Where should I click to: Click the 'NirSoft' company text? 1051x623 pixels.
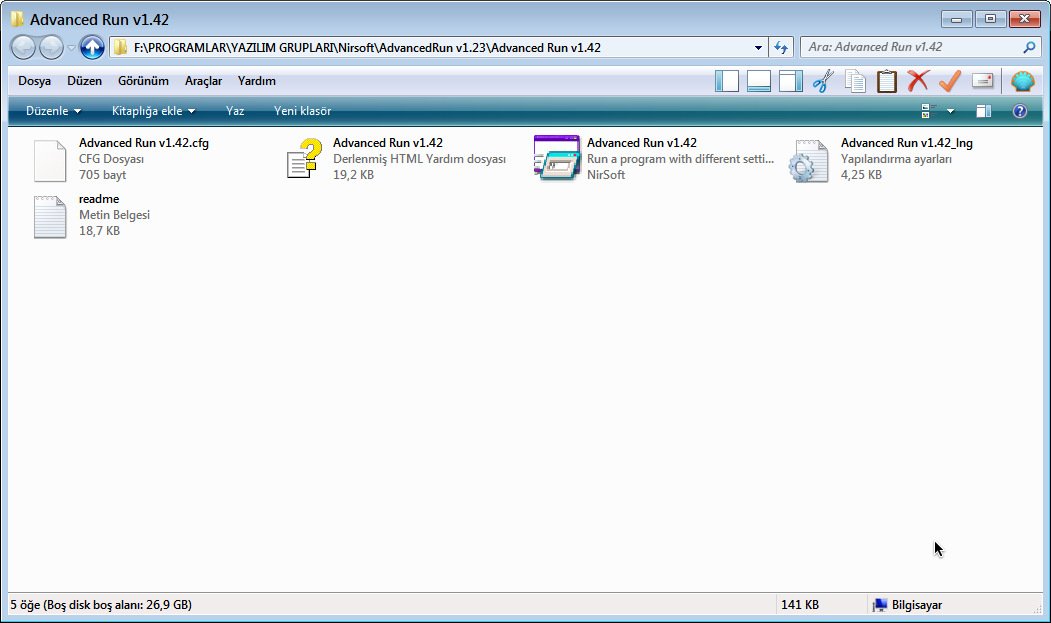pos(606,175)
